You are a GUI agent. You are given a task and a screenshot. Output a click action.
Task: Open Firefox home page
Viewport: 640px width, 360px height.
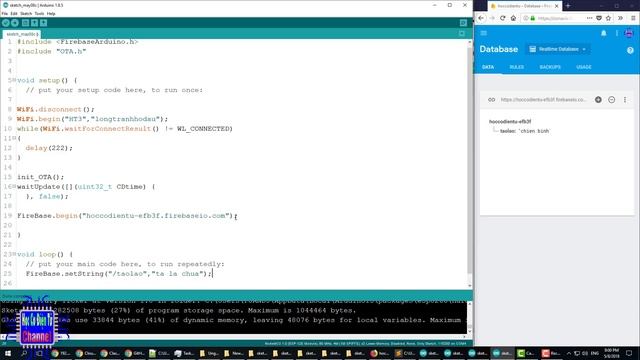click(513, 18)
